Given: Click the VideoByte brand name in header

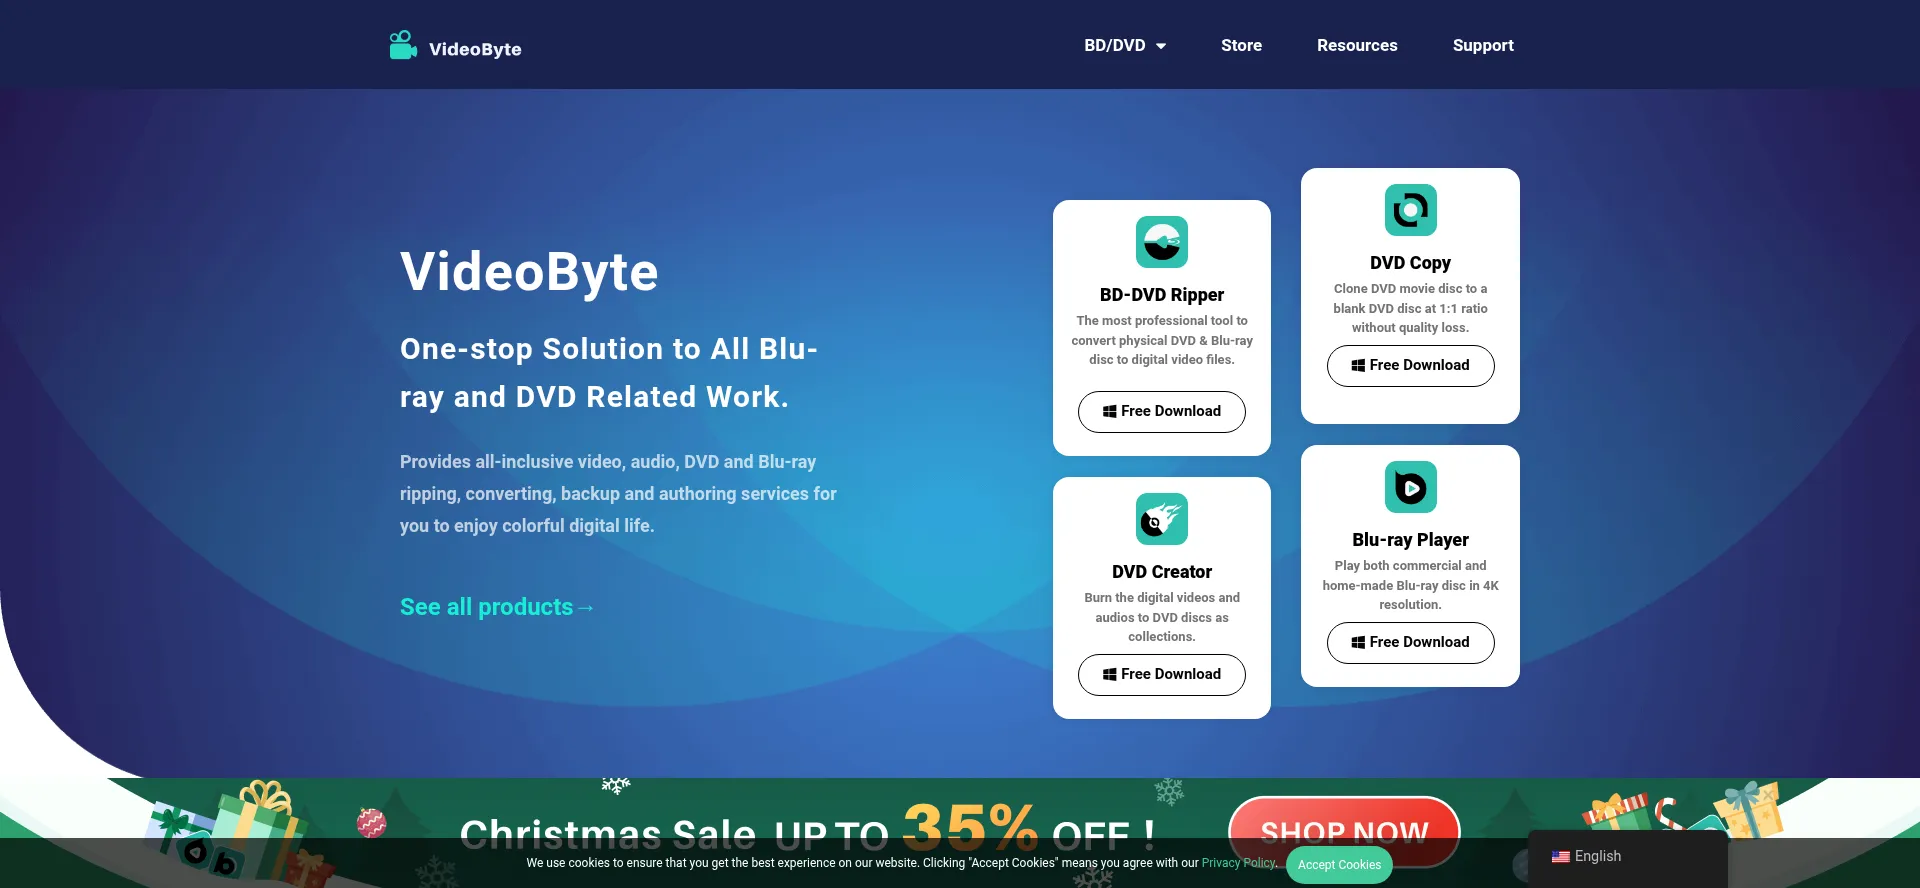Looking at the screenshot, I should [475, 49].
